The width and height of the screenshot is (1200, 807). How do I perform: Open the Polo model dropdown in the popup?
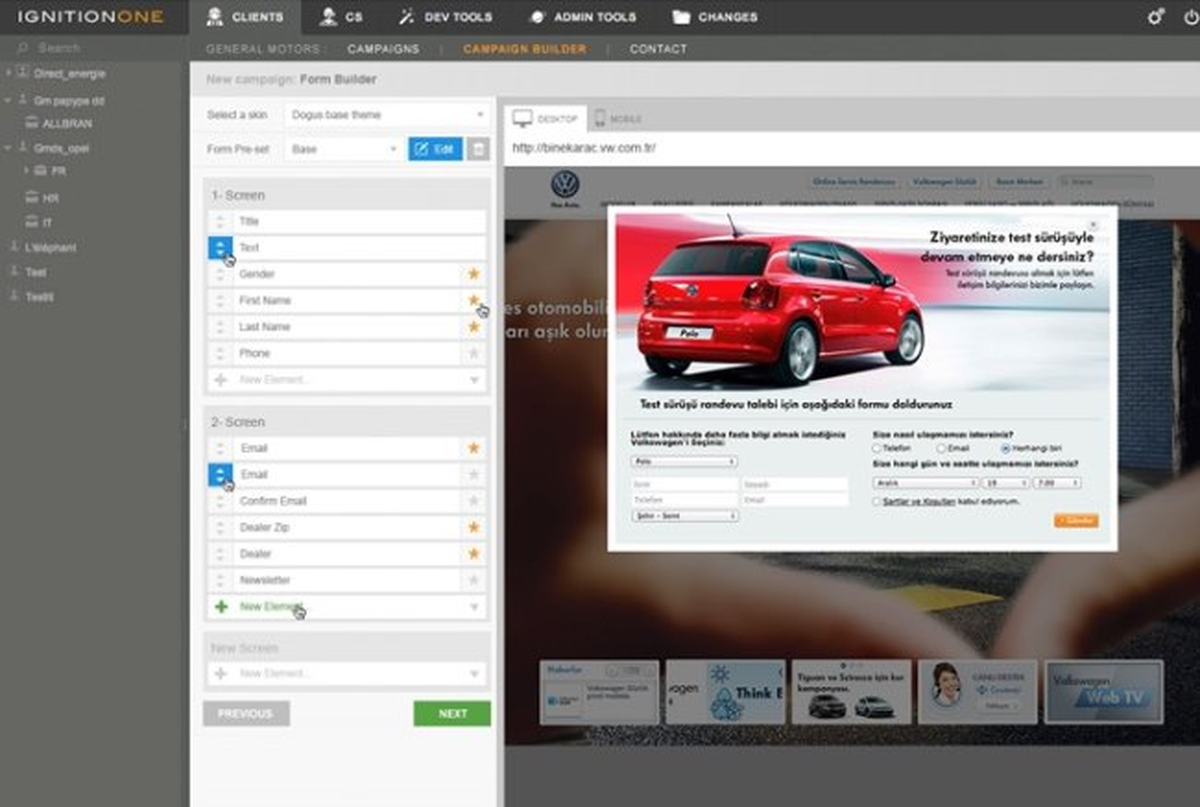684,462
